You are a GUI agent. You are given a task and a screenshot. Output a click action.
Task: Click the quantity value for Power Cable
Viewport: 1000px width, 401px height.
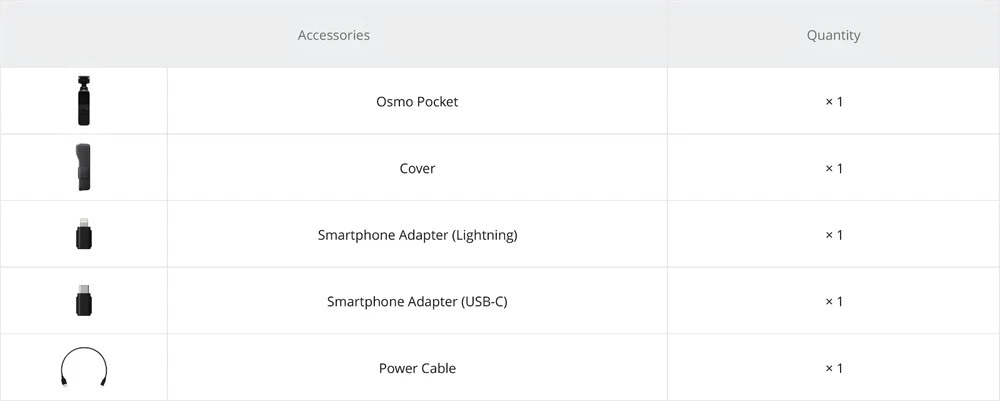point(833,369)
